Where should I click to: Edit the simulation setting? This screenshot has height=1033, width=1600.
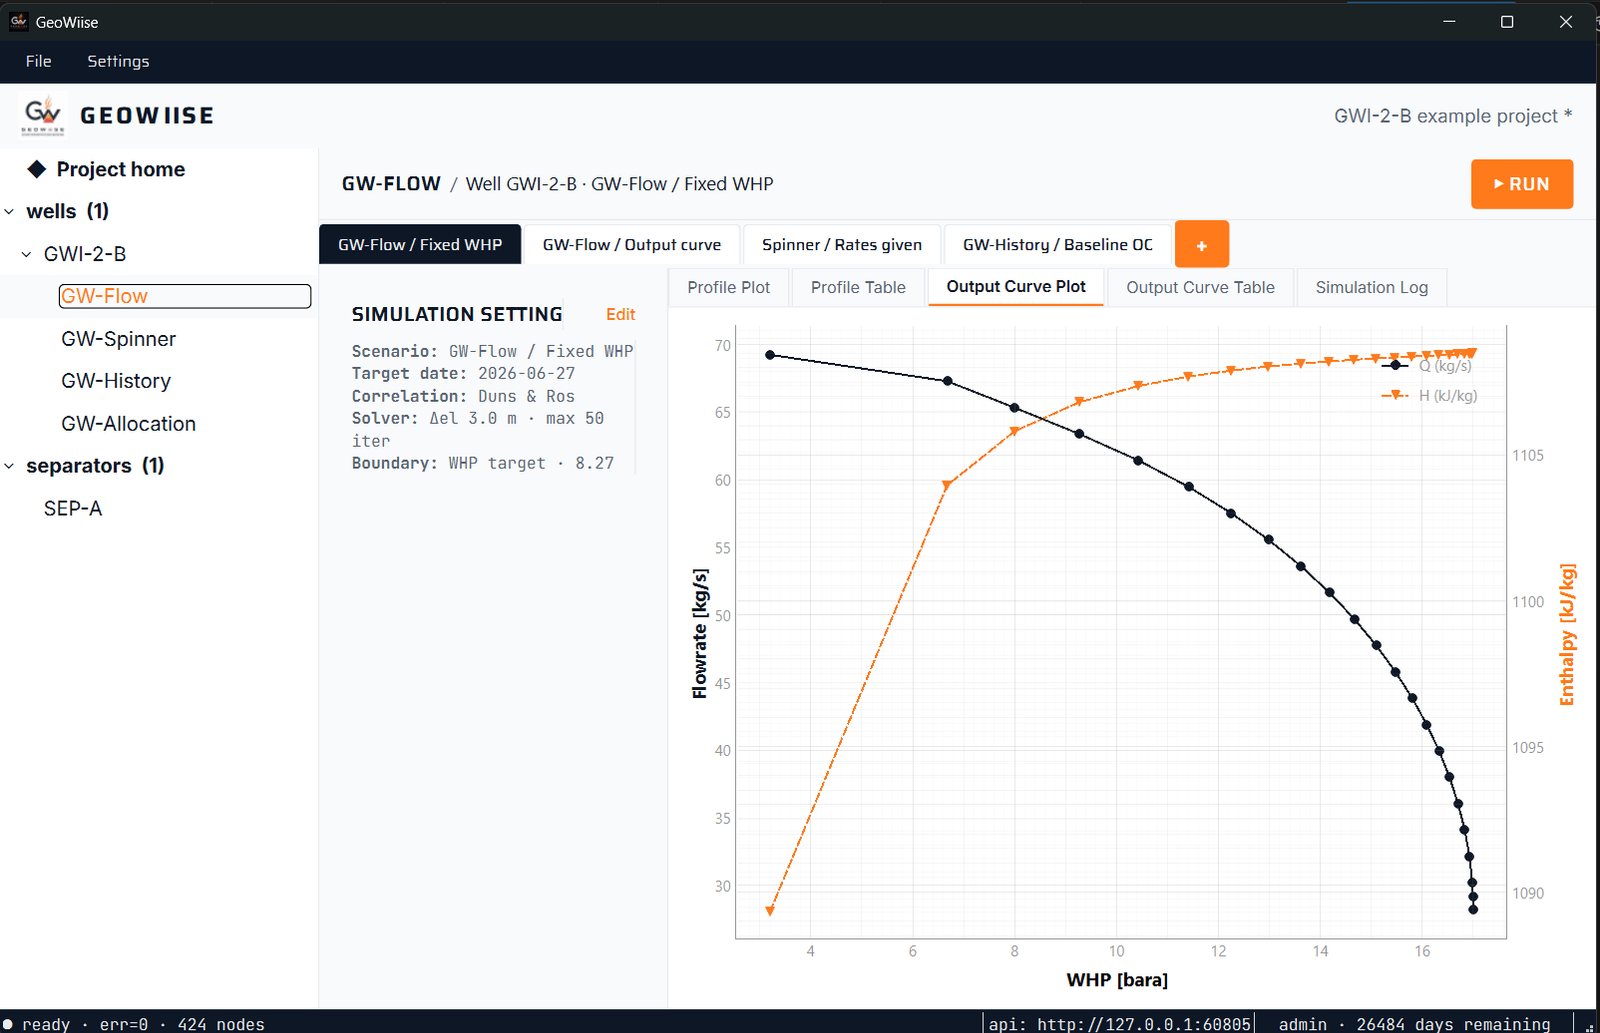tap(620, 314)
